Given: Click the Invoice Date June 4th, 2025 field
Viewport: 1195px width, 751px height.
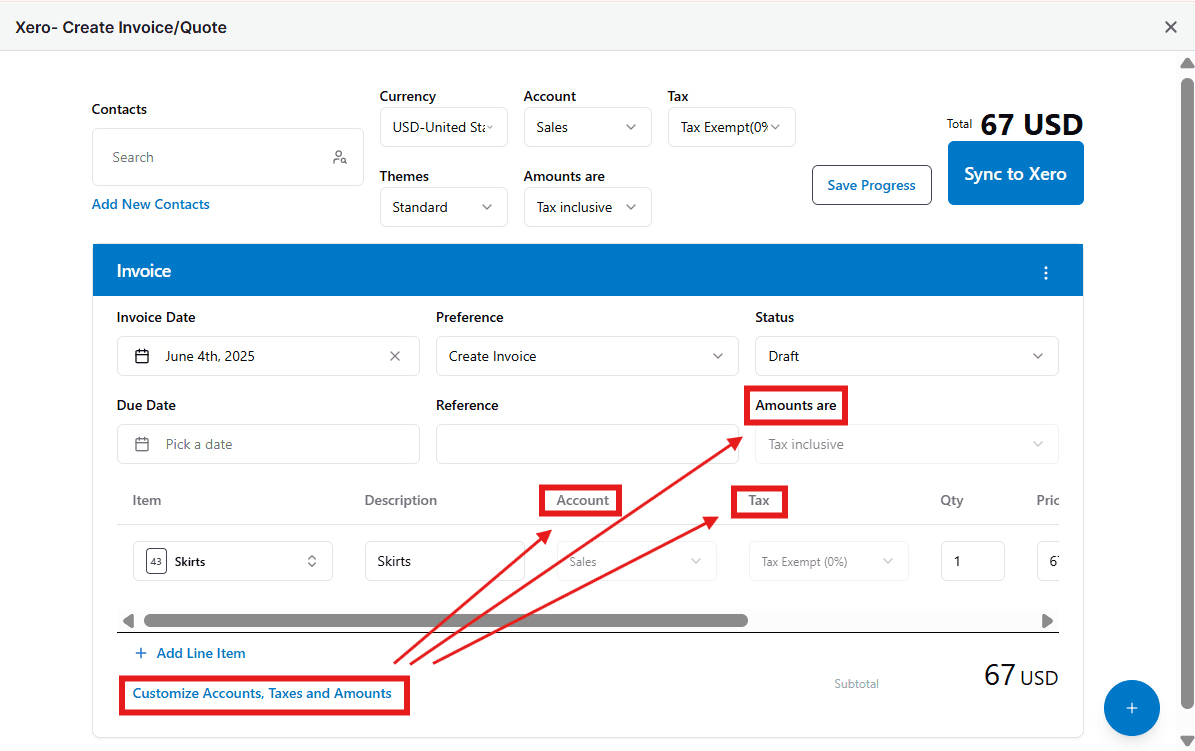Looking at the screenshot, I should (x=268, y=356).
